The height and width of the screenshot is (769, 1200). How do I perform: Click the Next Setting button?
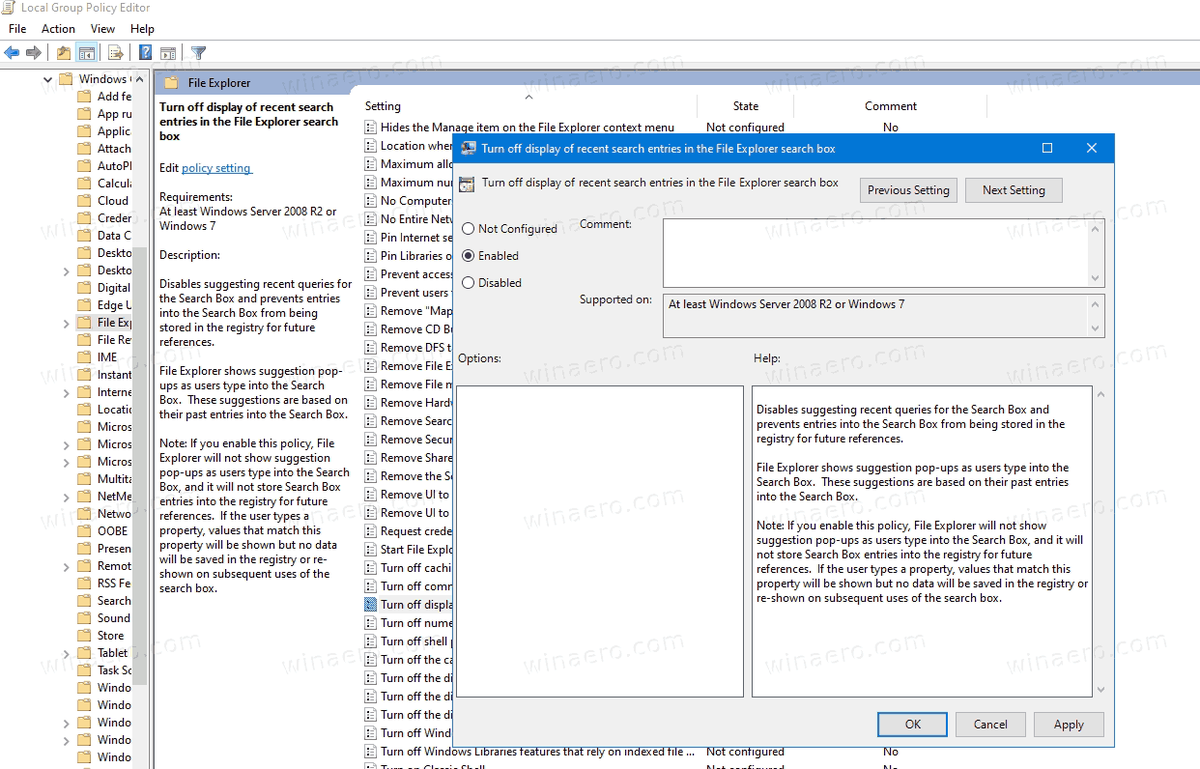[1014, 190]
